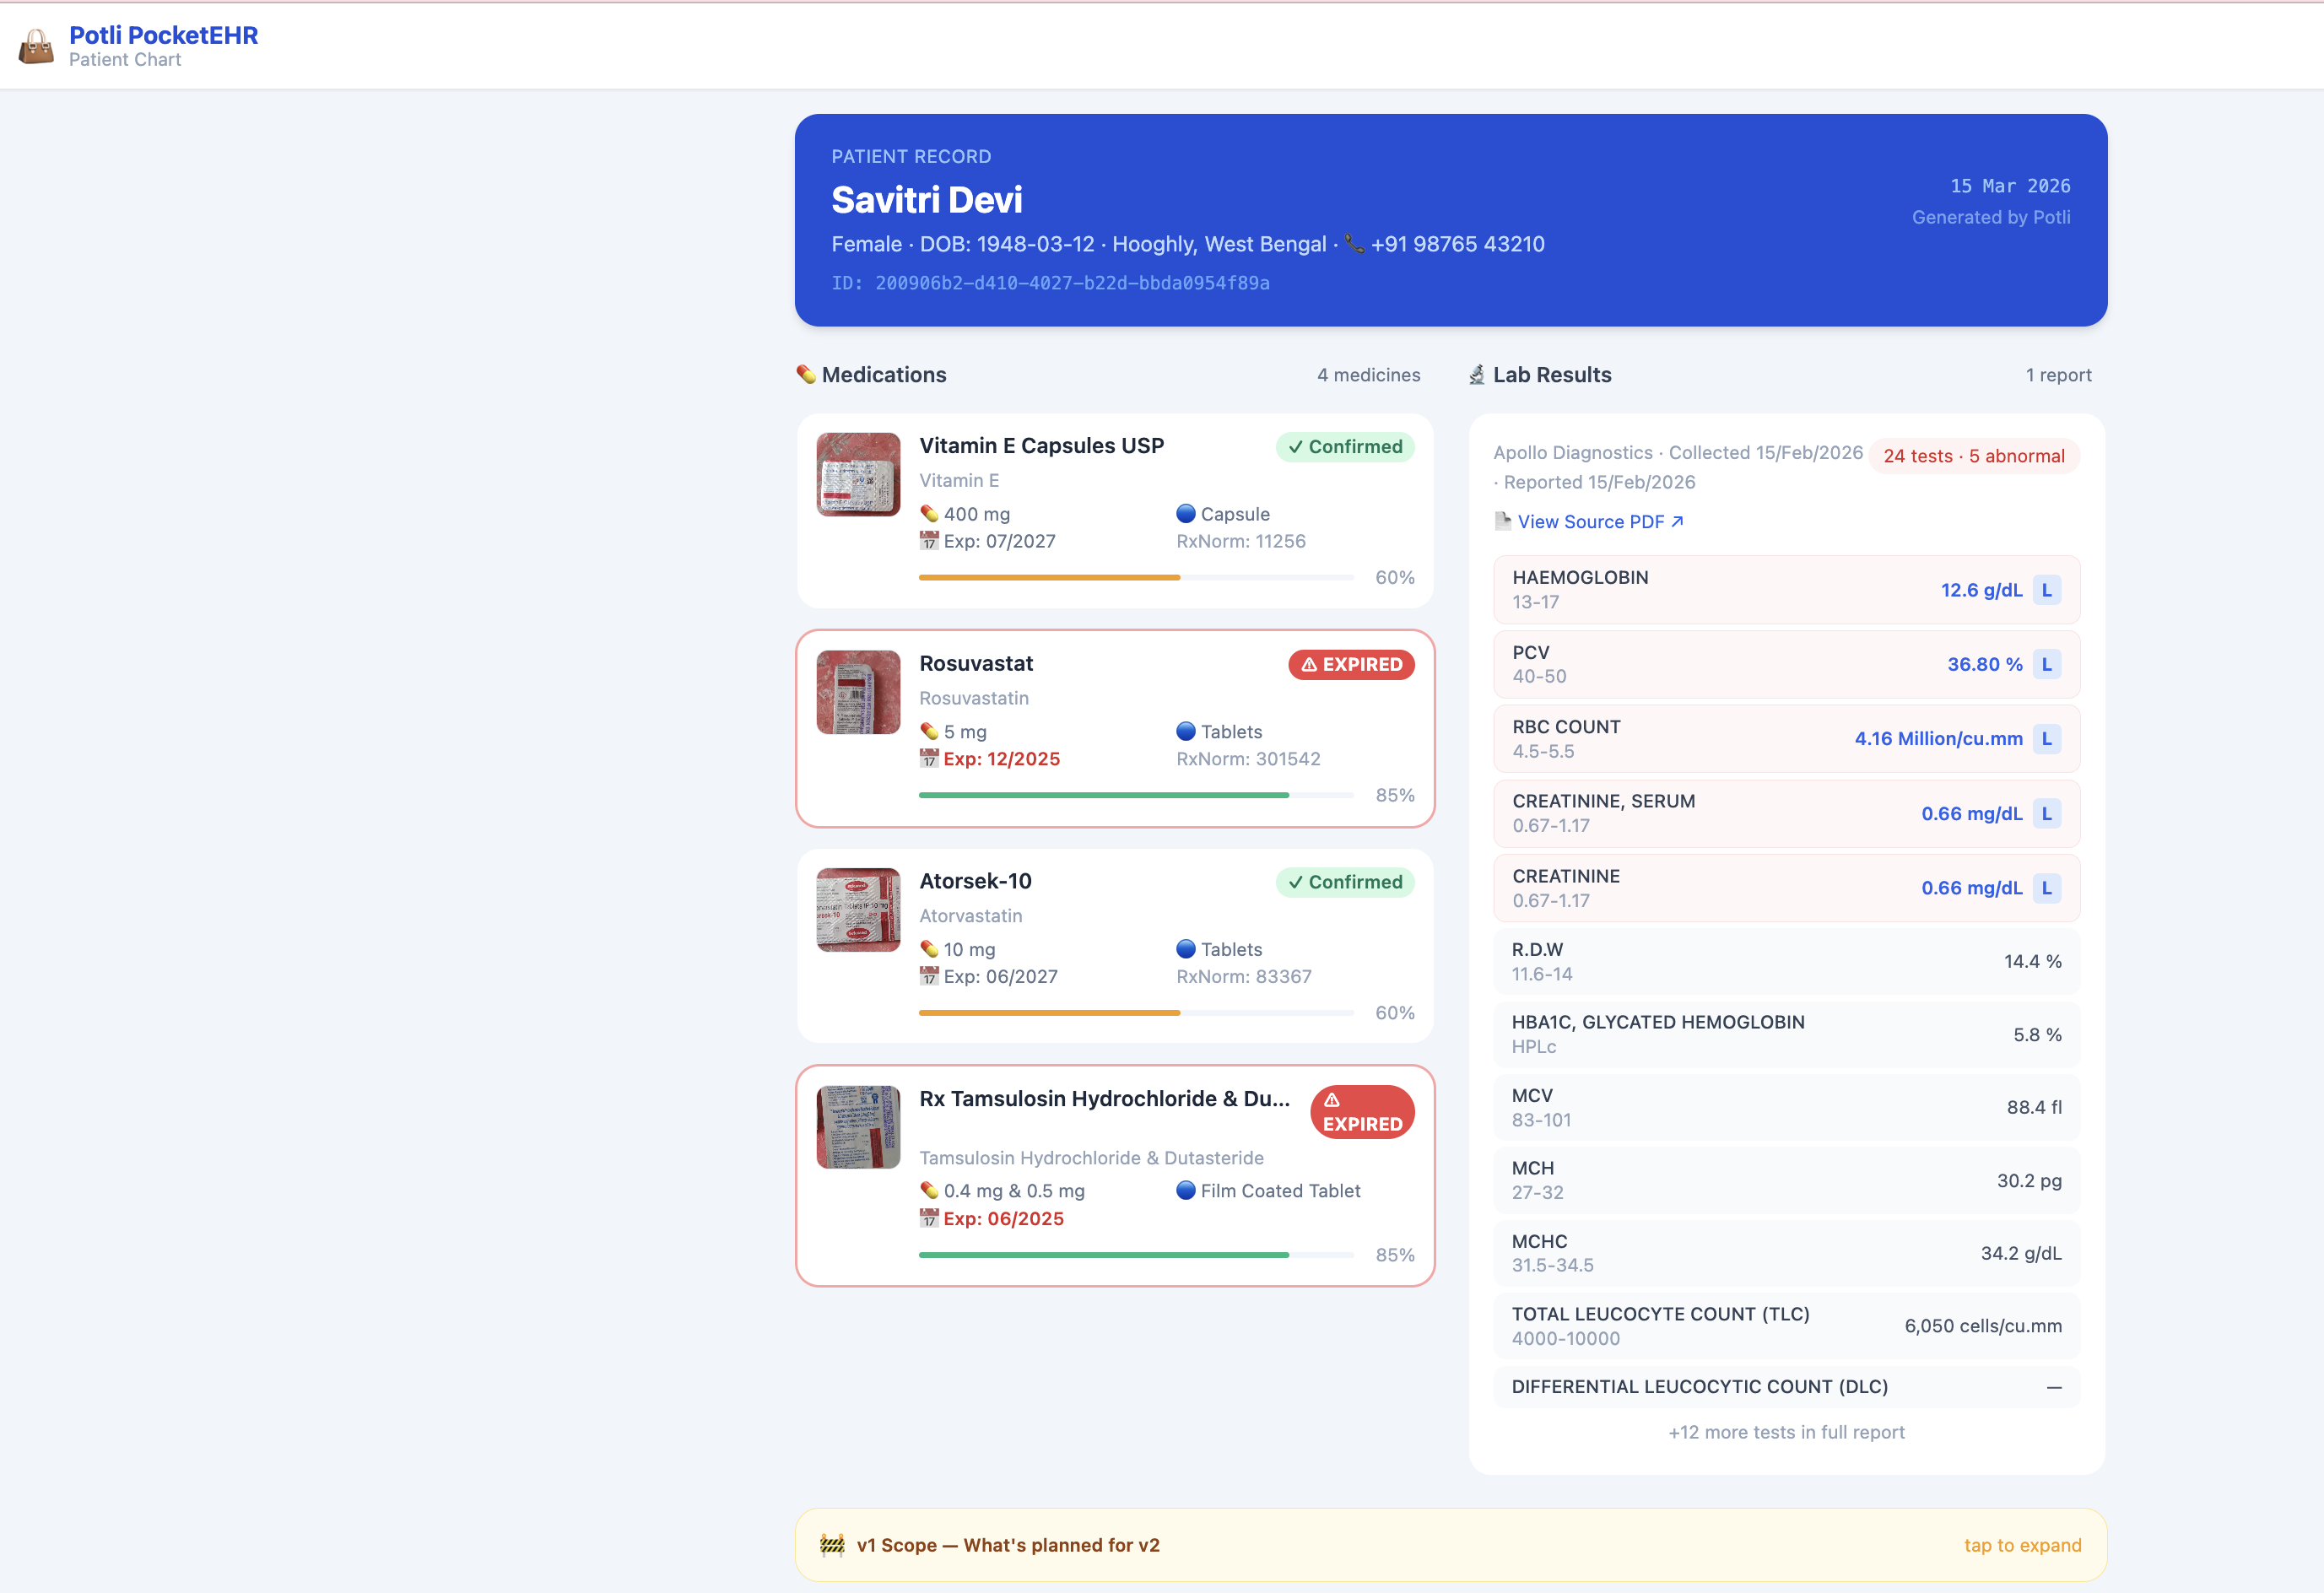Click tap to expand text
The image size is (2324, 1593).
2022,1544
